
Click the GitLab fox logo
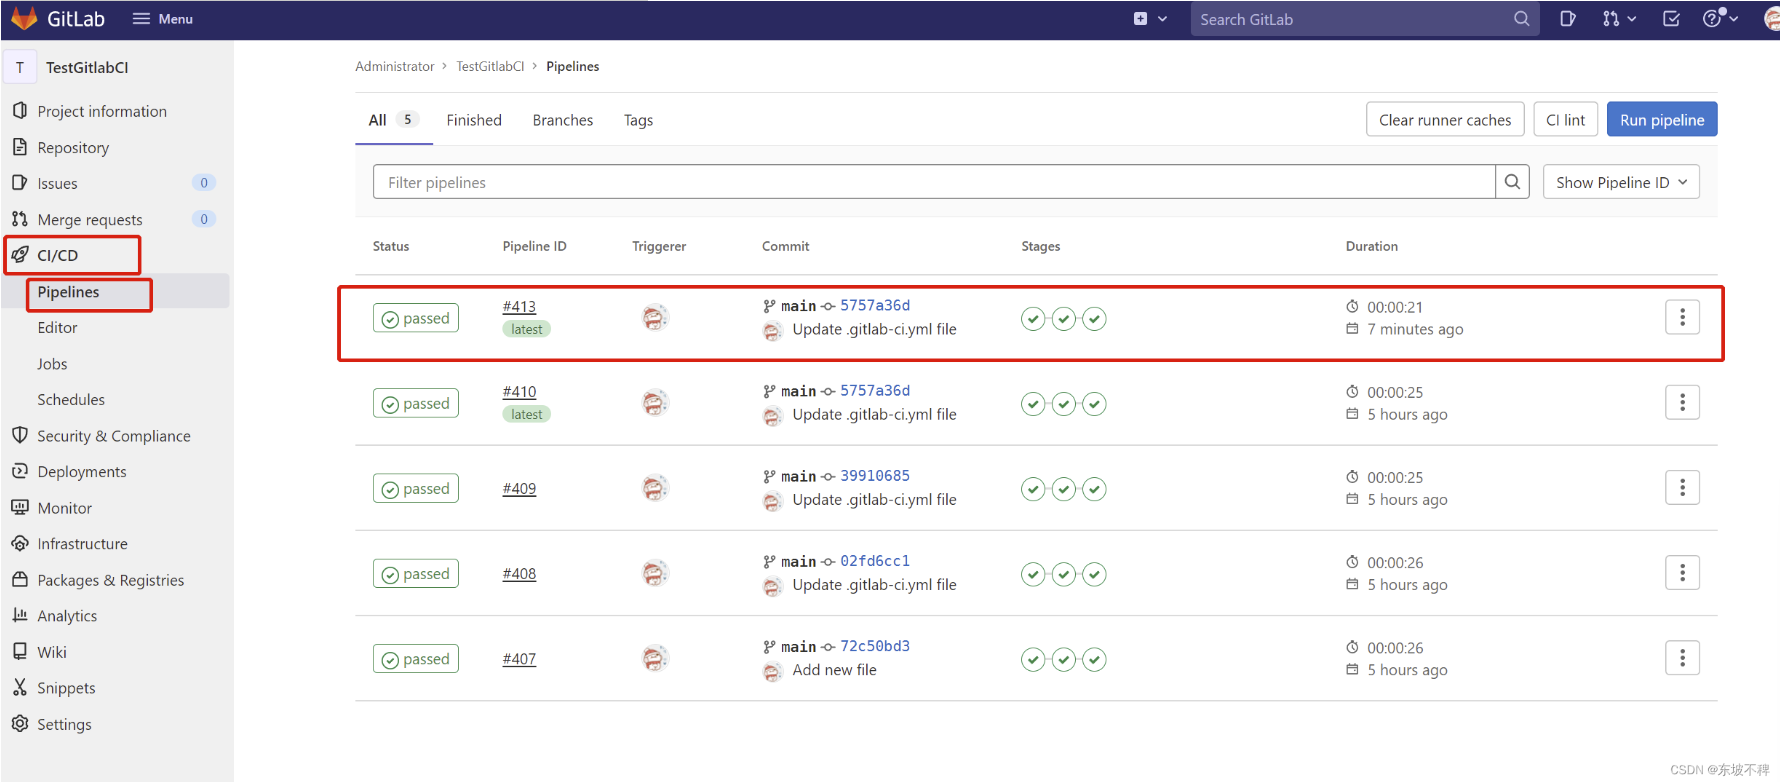tap(24, 19)
